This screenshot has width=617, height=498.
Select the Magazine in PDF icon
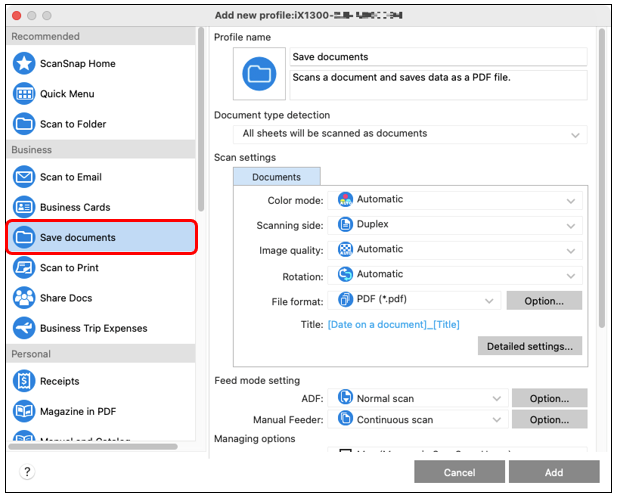point(24,411)
